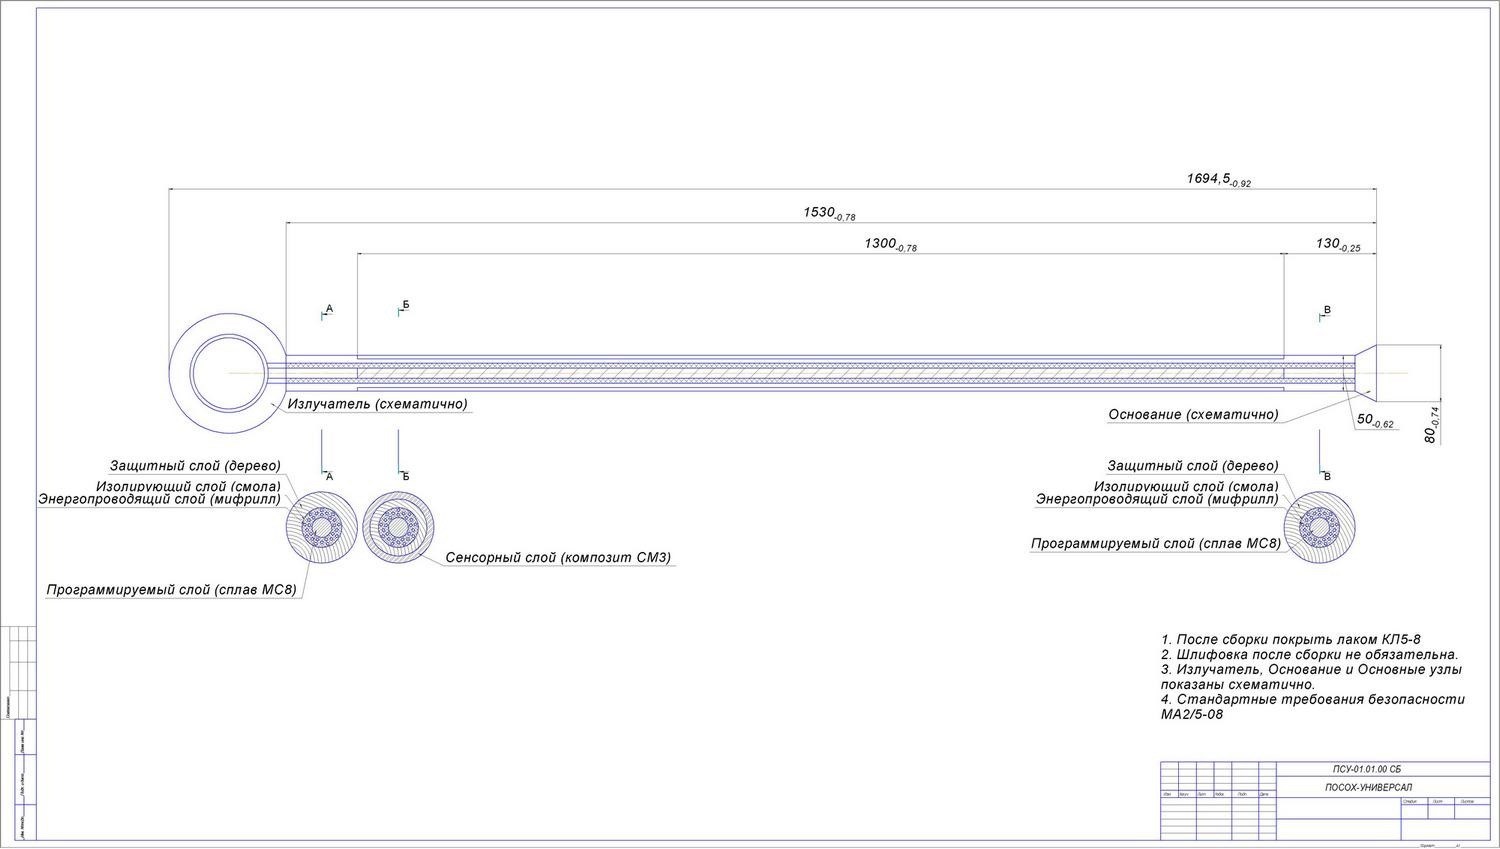Click the 130 dimension near the base

pyautogui.click(x=1338, y=244)
